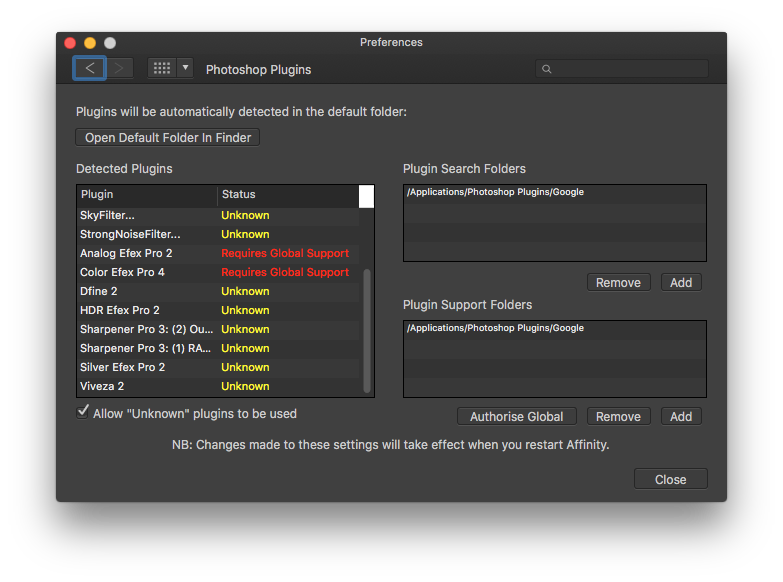Click Requires Global Support status for Analog Efex
This screenshot has width=783, height=582.
pyautogui.click(x=285, y=253)
